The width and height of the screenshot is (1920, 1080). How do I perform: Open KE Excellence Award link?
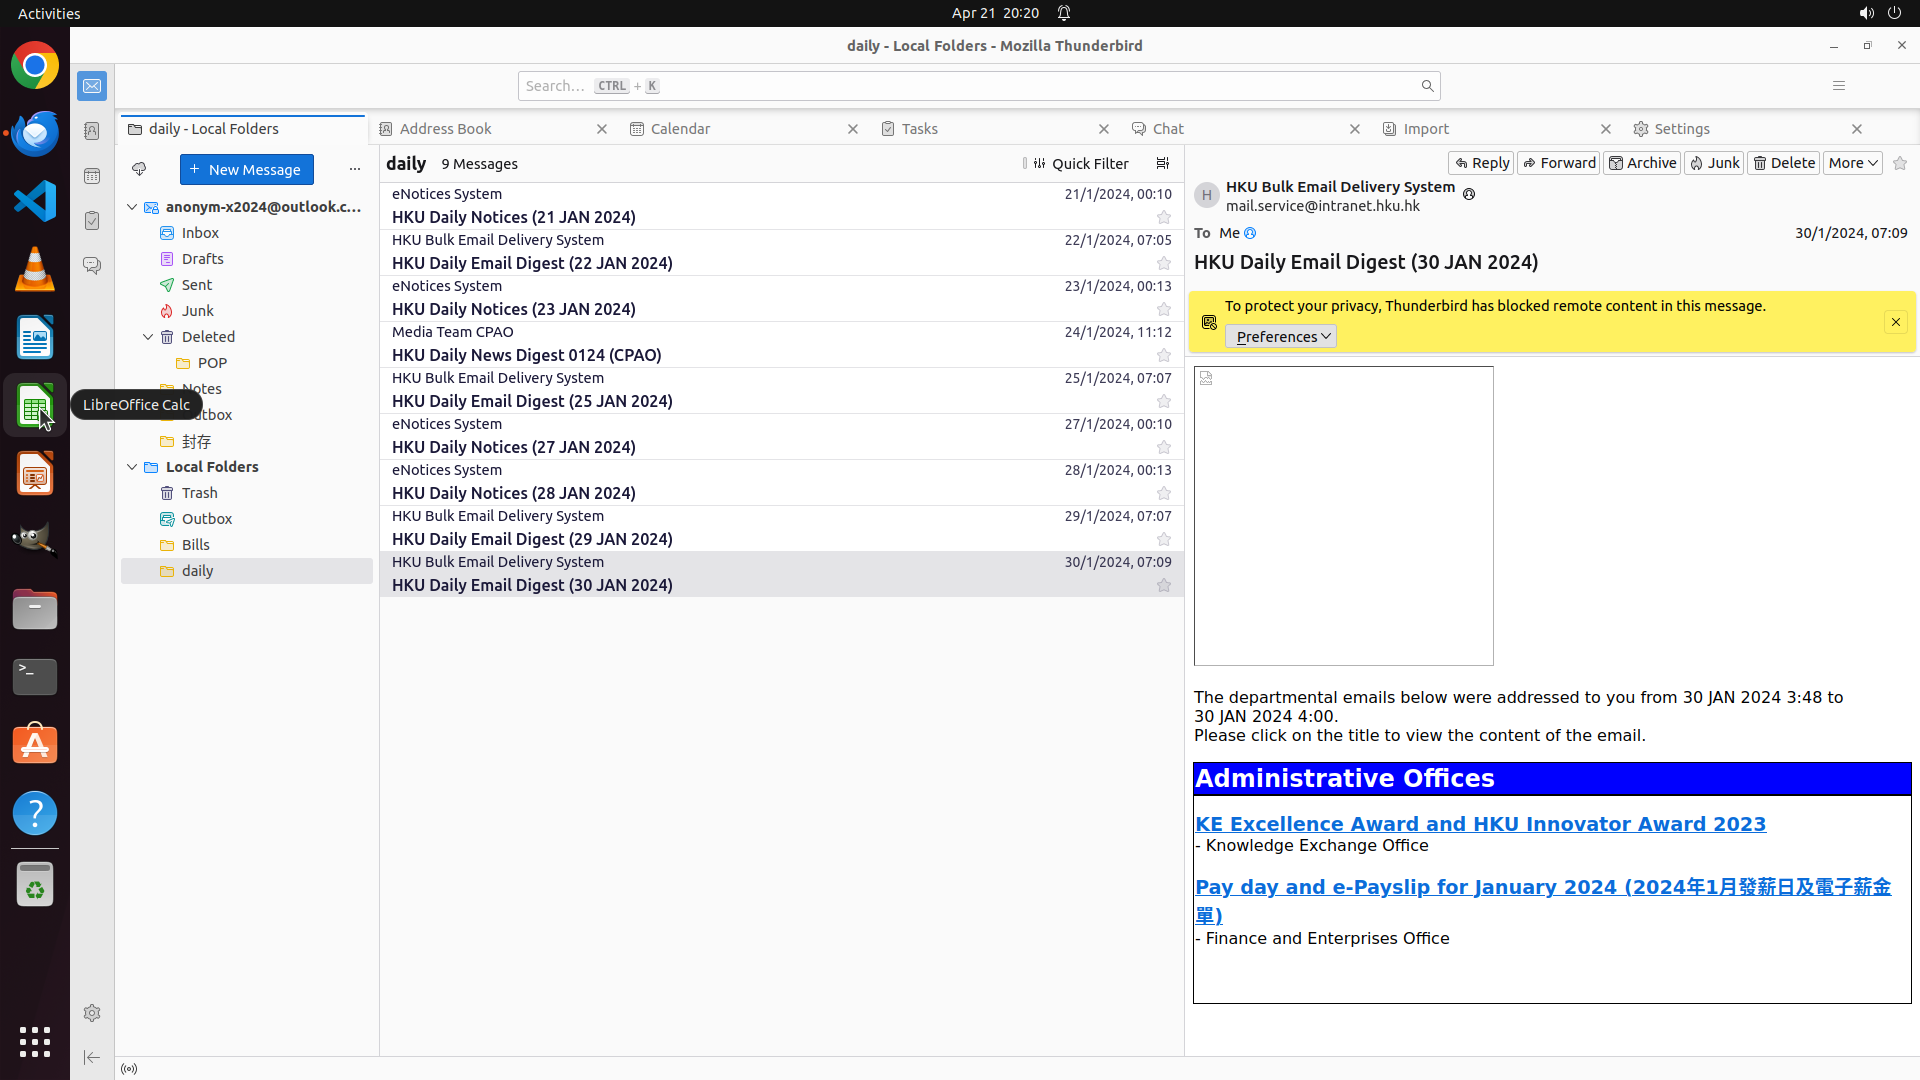click(1480, 824)
